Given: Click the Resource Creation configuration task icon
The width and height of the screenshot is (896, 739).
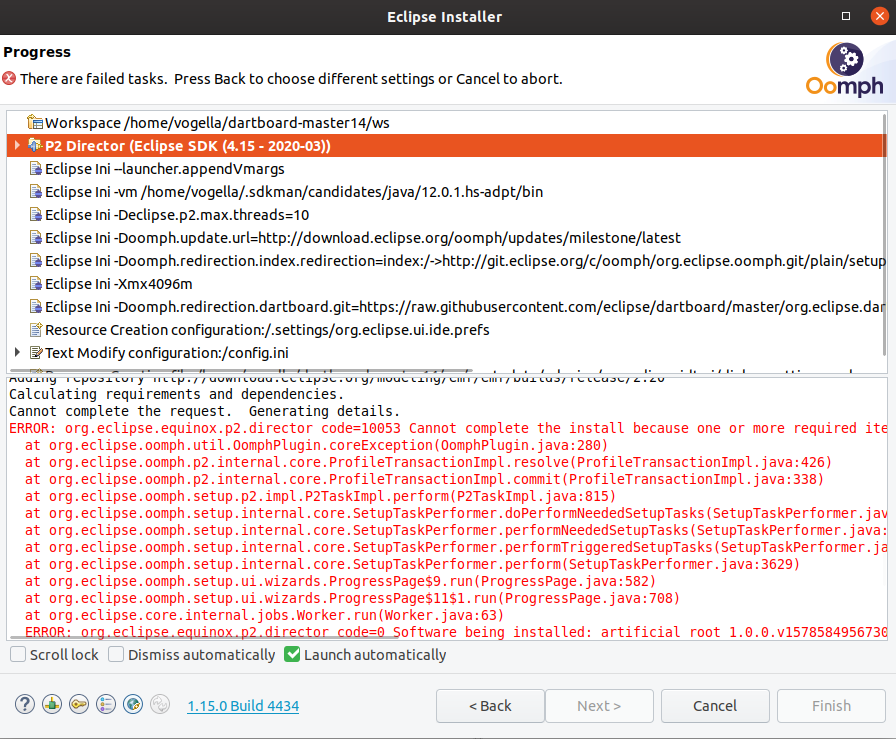Looking at the screenshot, I should click(x=35, y=330).
